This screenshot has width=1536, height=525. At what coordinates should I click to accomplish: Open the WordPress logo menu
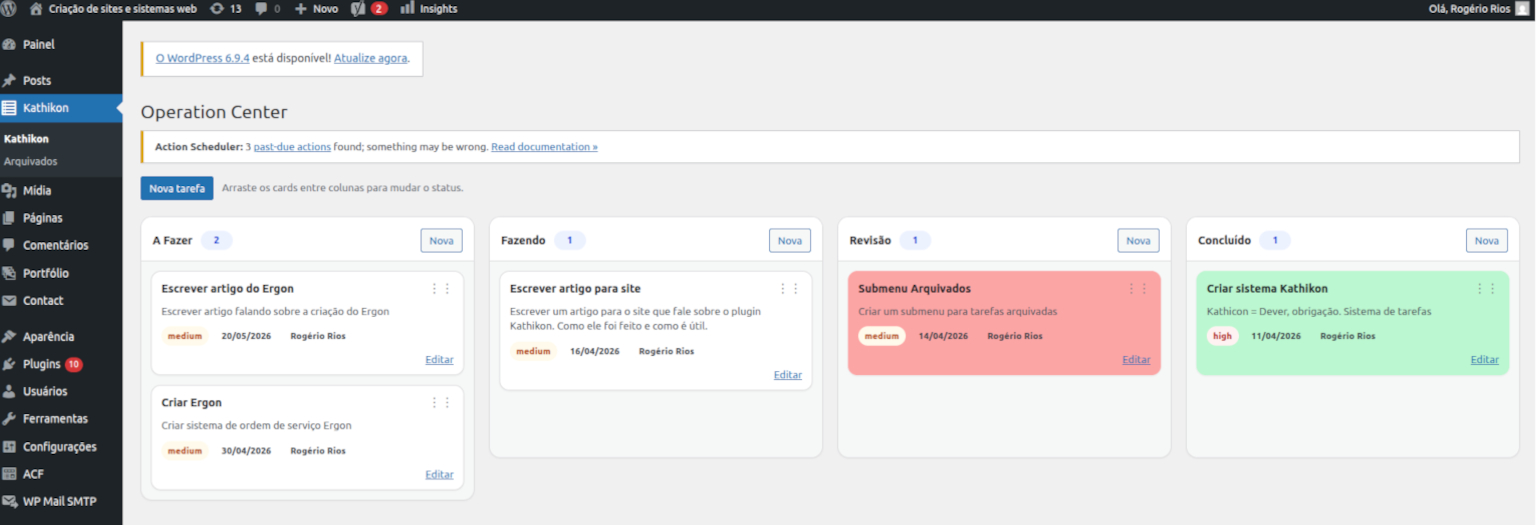(9, 8)
